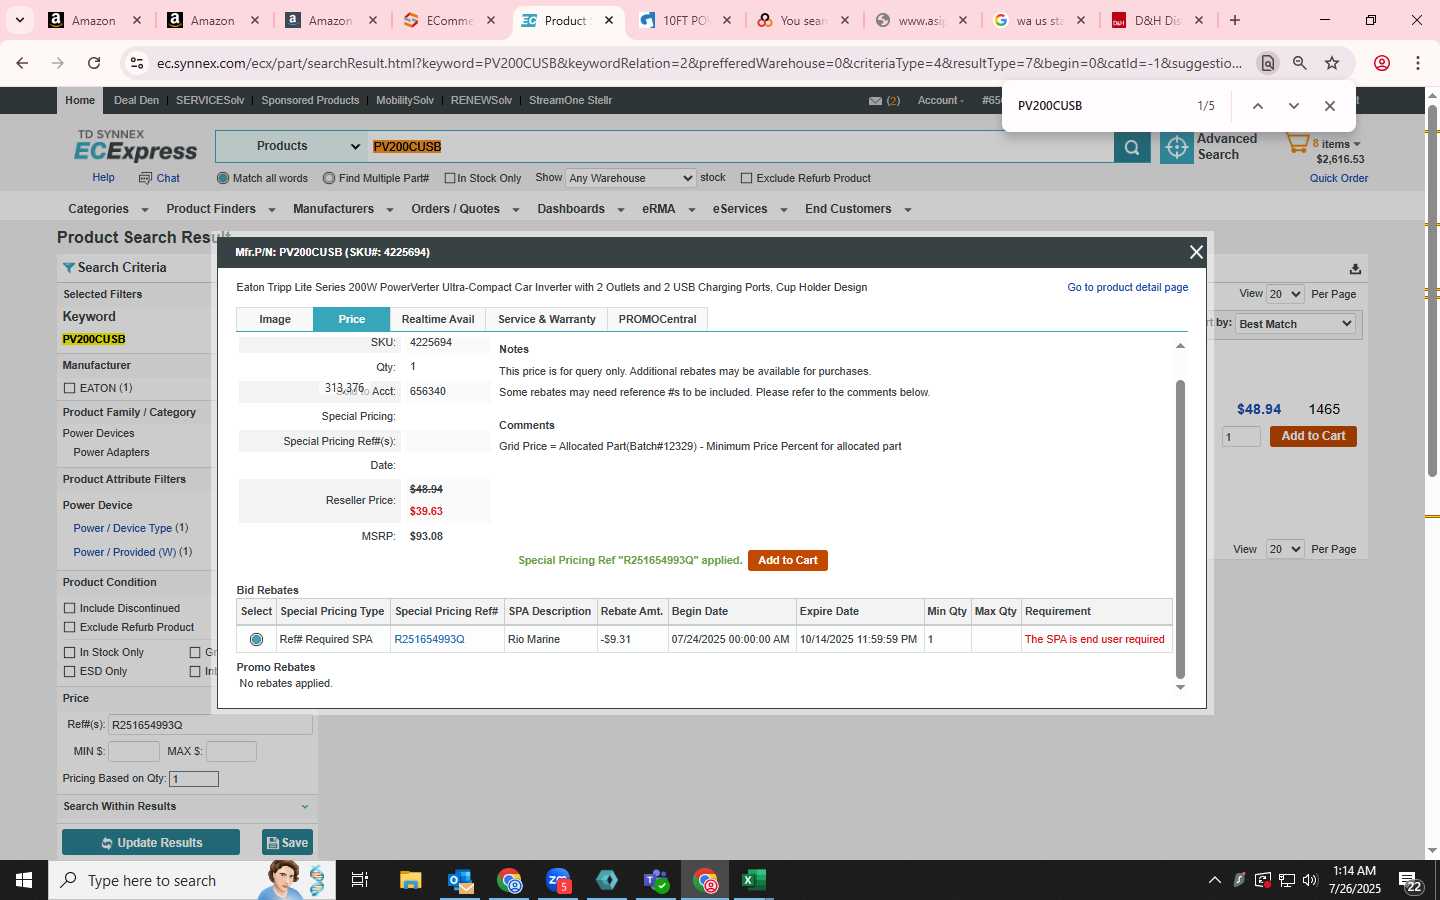The height and width of the screenshot is (900, 1440).
Task: Select the Price tab
Action: coord(351,319)
